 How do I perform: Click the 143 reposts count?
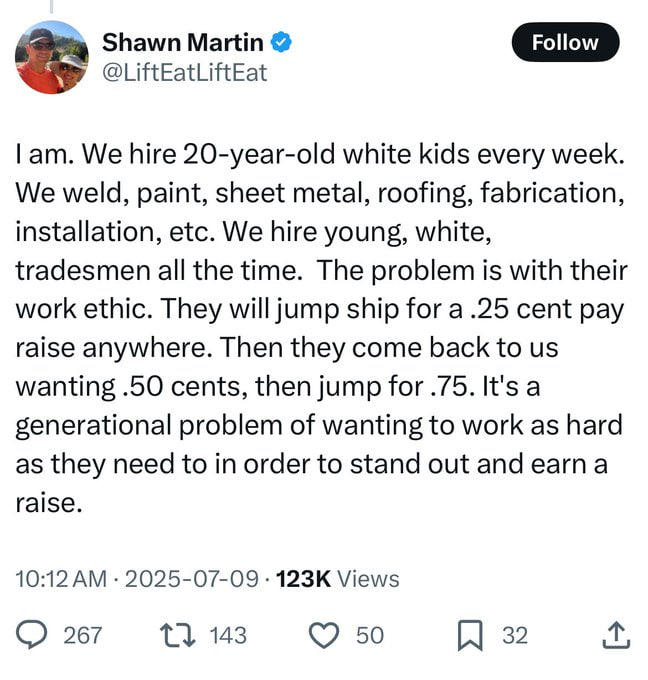point(228,635)
